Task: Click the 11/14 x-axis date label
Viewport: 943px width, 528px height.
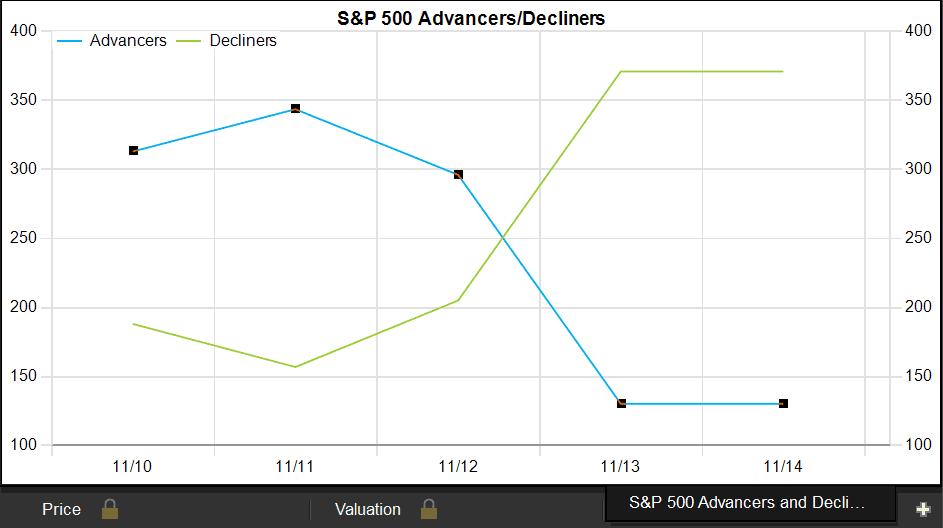Action: (x=783, y=466)
